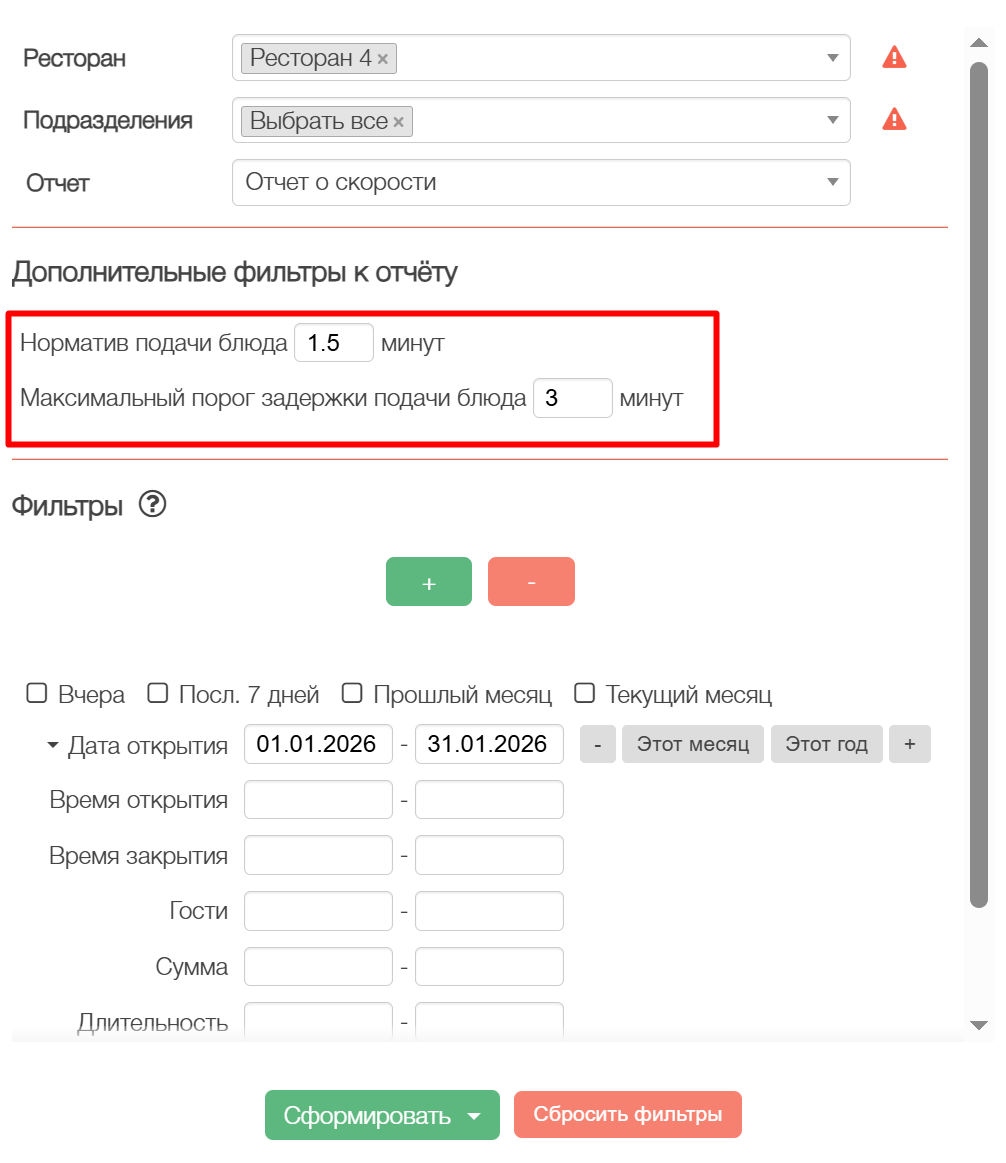Remove the Выбрать все tag
1006x1163 pixels.
398,122
